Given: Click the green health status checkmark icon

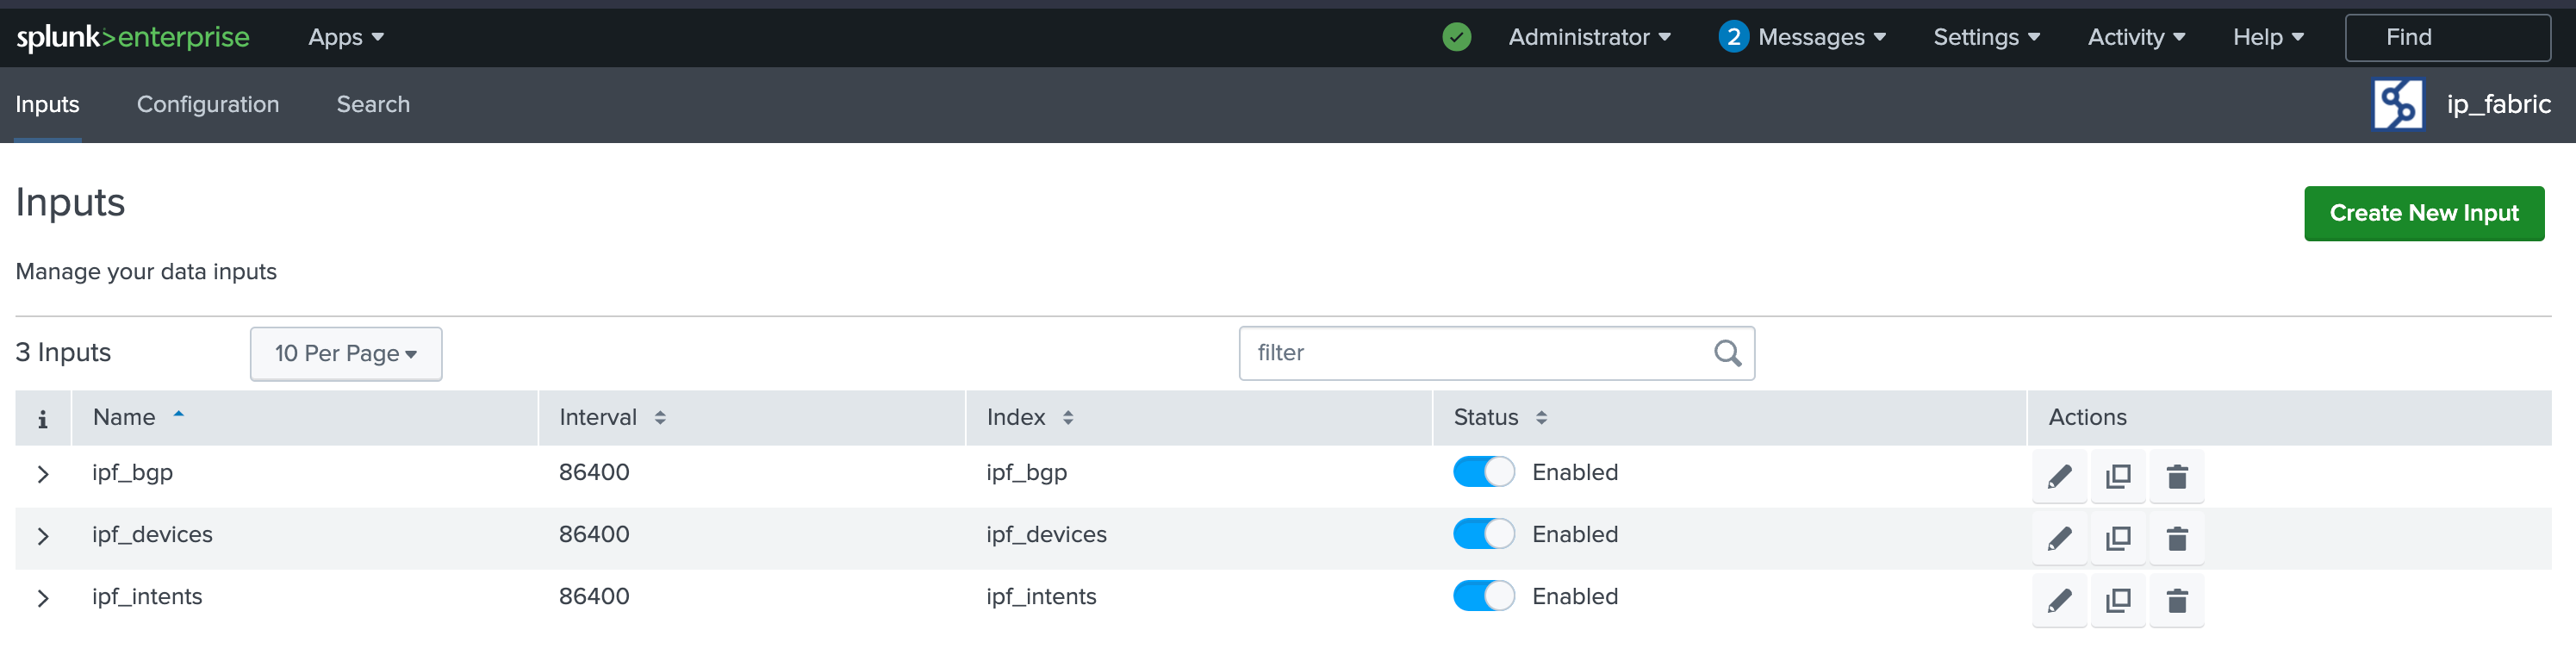Looking at the screenshot, I should point(1456,37).
